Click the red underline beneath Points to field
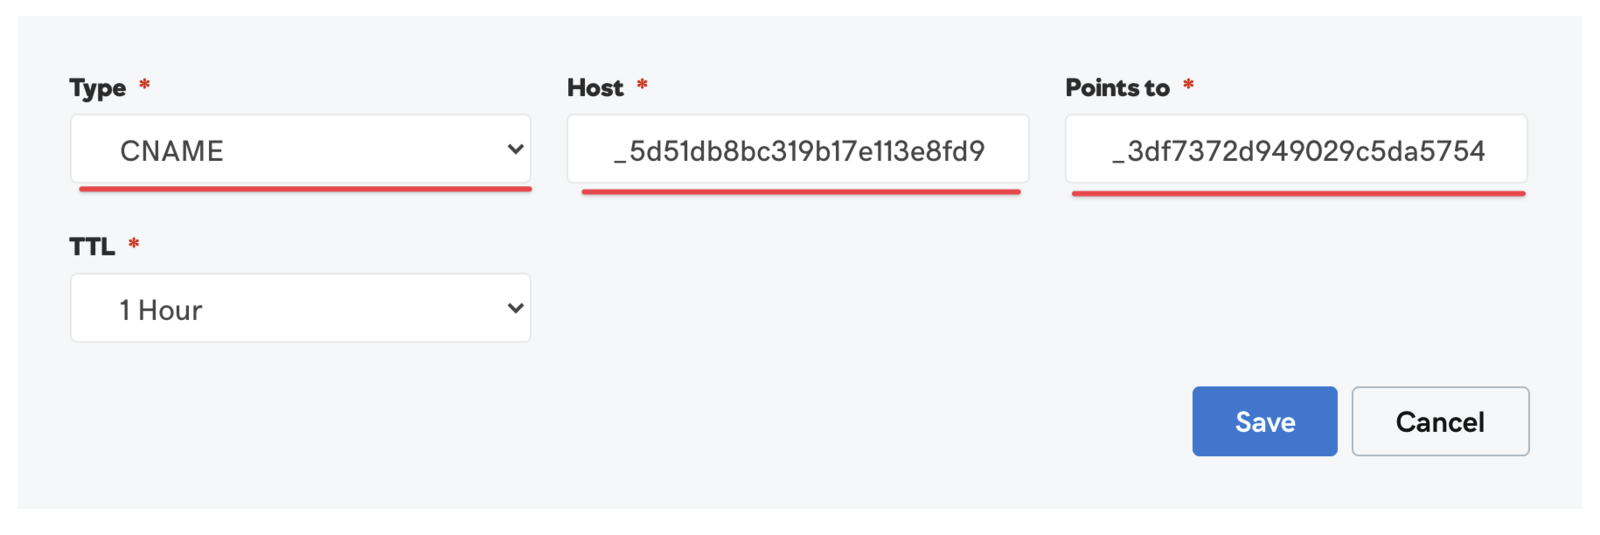 point(1298,193)
